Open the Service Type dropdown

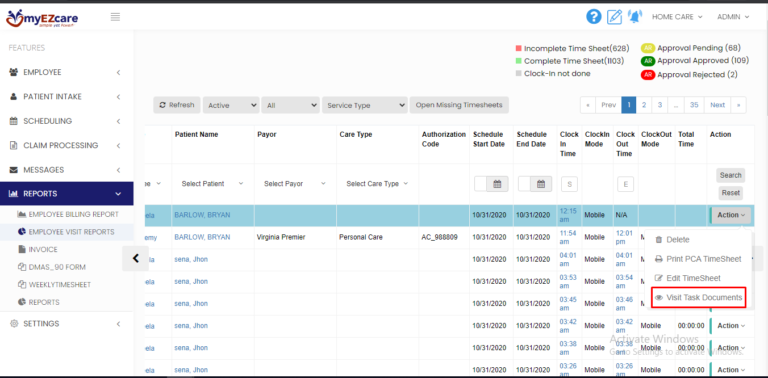pyautogui.click(x=365, y=105)
